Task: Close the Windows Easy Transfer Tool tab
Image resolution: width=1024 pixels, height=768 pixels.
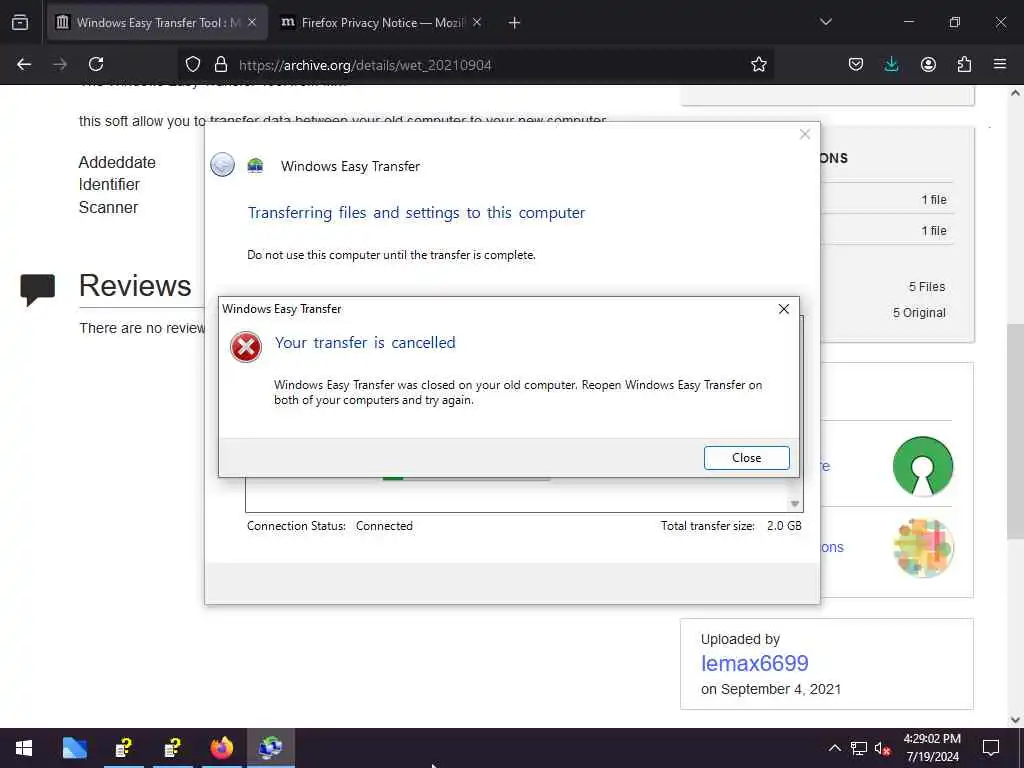Action: click(252, 23)
